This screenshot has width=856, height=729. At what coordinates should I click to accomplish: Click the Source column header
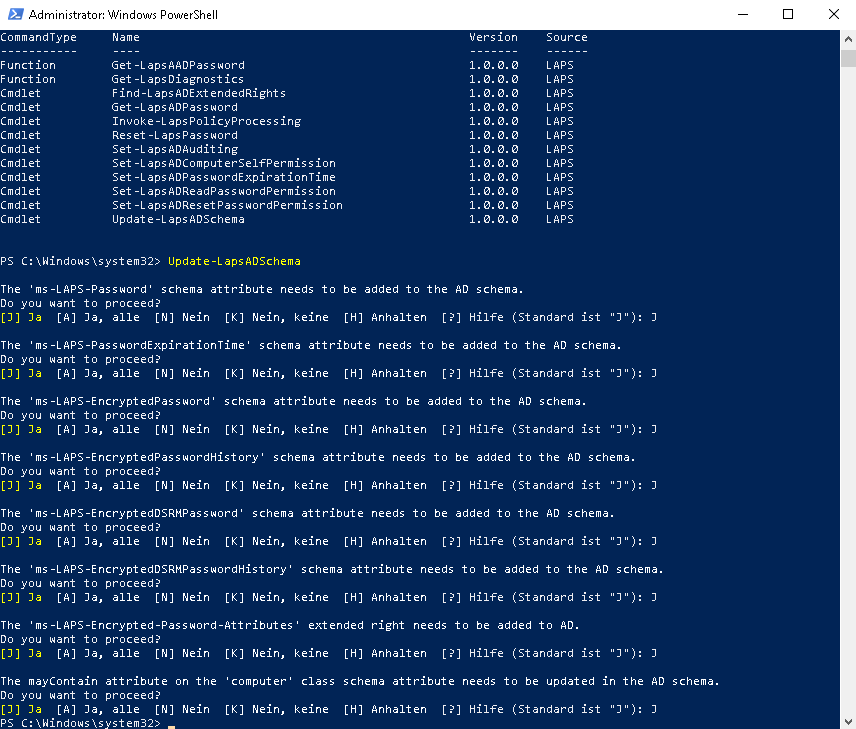[567, 37]
